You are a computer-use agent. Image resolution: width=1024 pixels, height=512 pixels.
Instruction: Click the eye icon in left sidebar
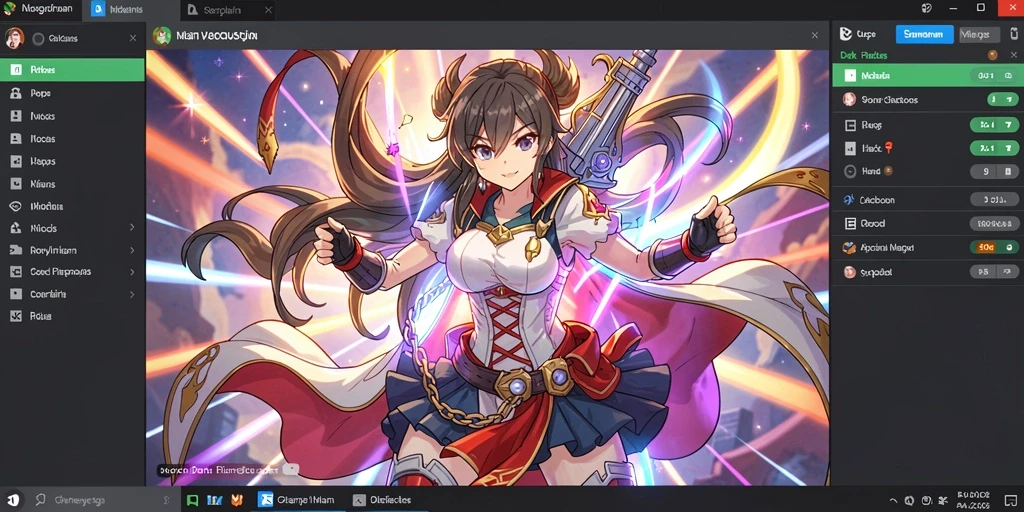click(16, 206)
